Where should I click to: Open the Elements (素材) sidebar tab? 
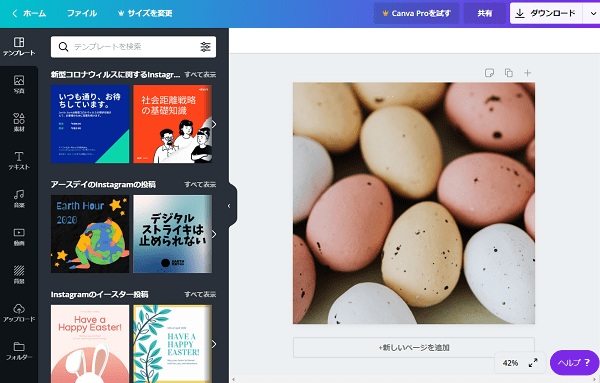coord(19,122)
